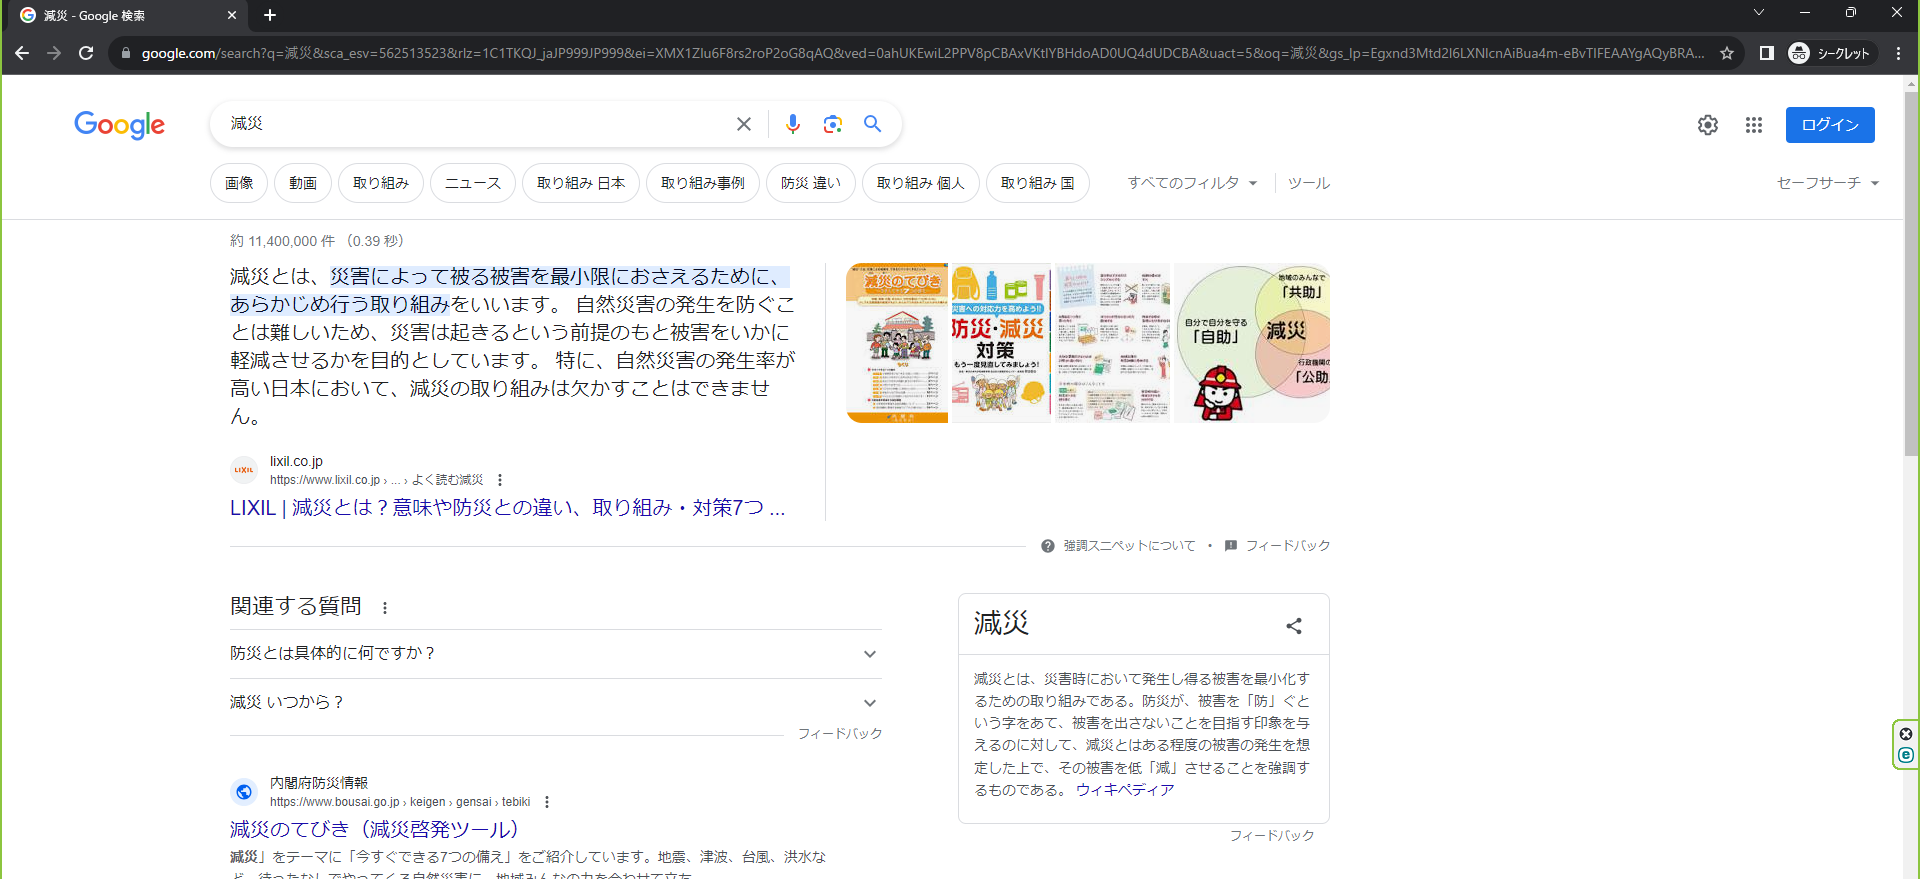The width and height of the screenshot is (1920, 879).
Task: Click フィードバック under related questions
Action: (x=840, y=734)
